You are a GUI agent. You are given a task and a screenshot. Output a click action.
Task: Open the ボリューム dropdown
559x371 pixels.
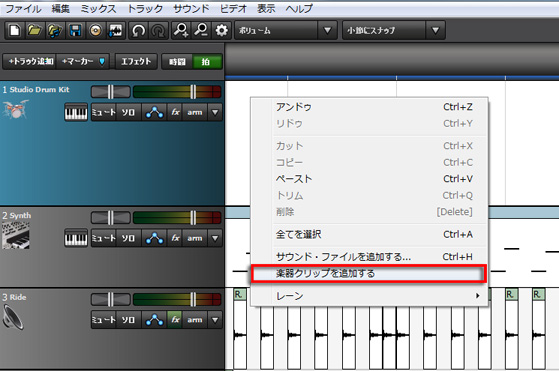285,30
